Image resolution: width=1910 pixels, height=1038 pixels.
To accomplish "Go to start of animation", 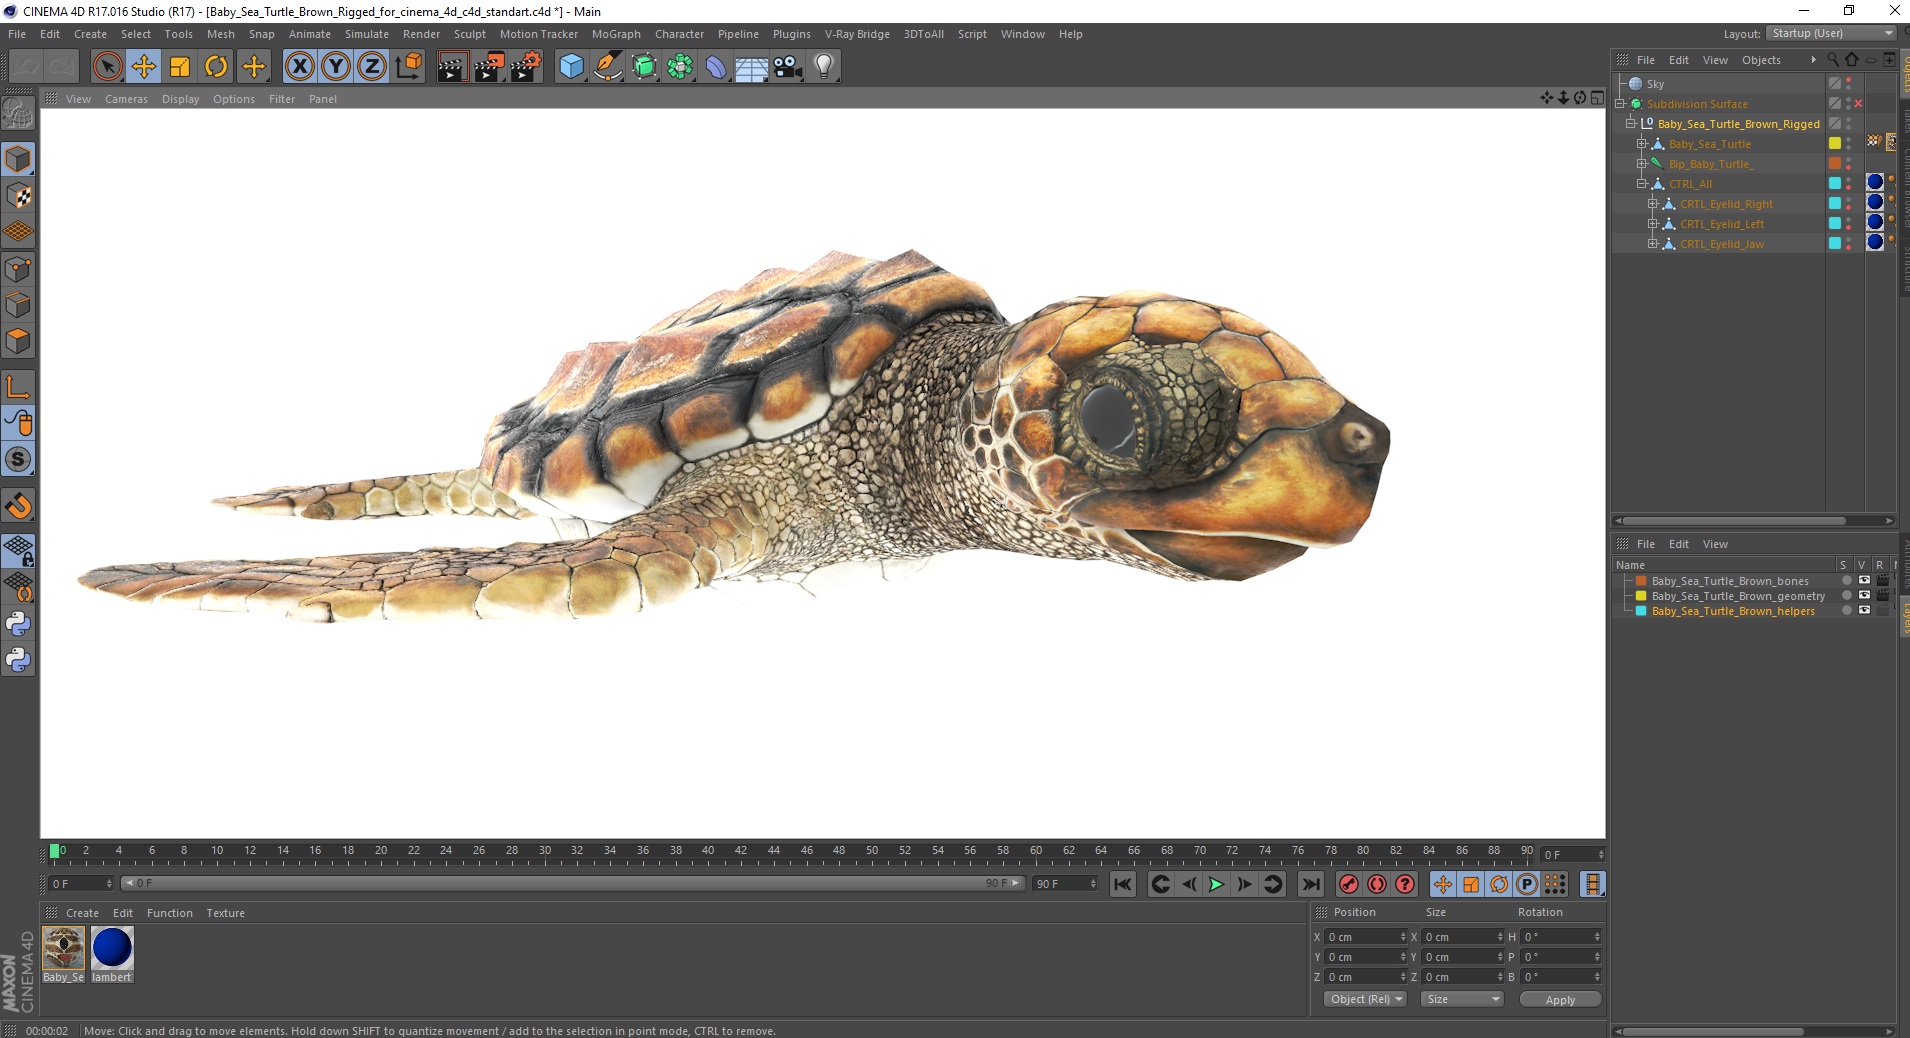I will click(1123, 884).
